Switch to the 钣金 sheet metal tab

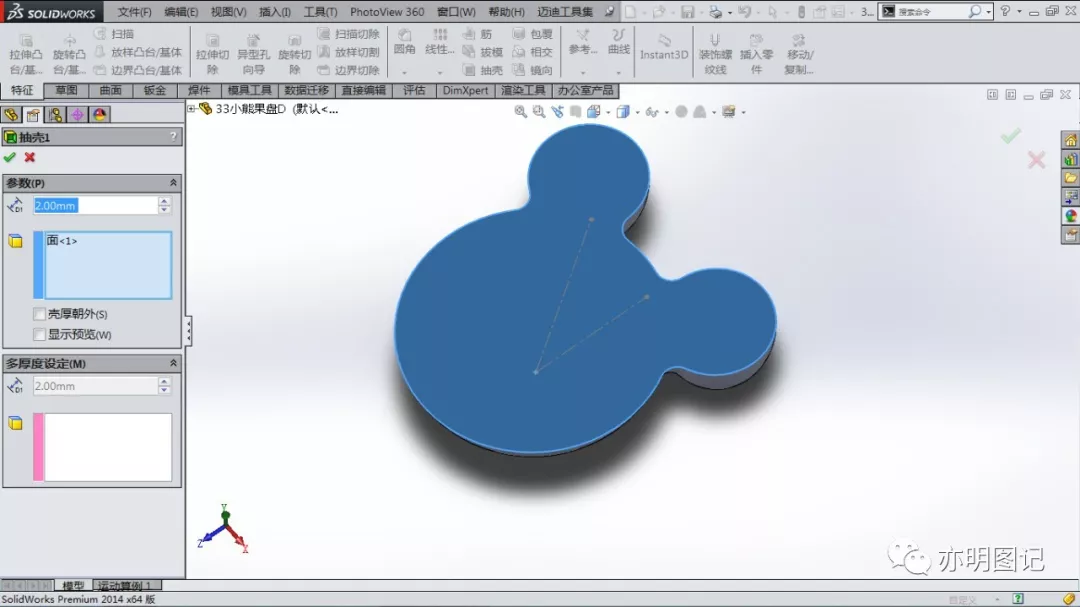pos(154,90)
